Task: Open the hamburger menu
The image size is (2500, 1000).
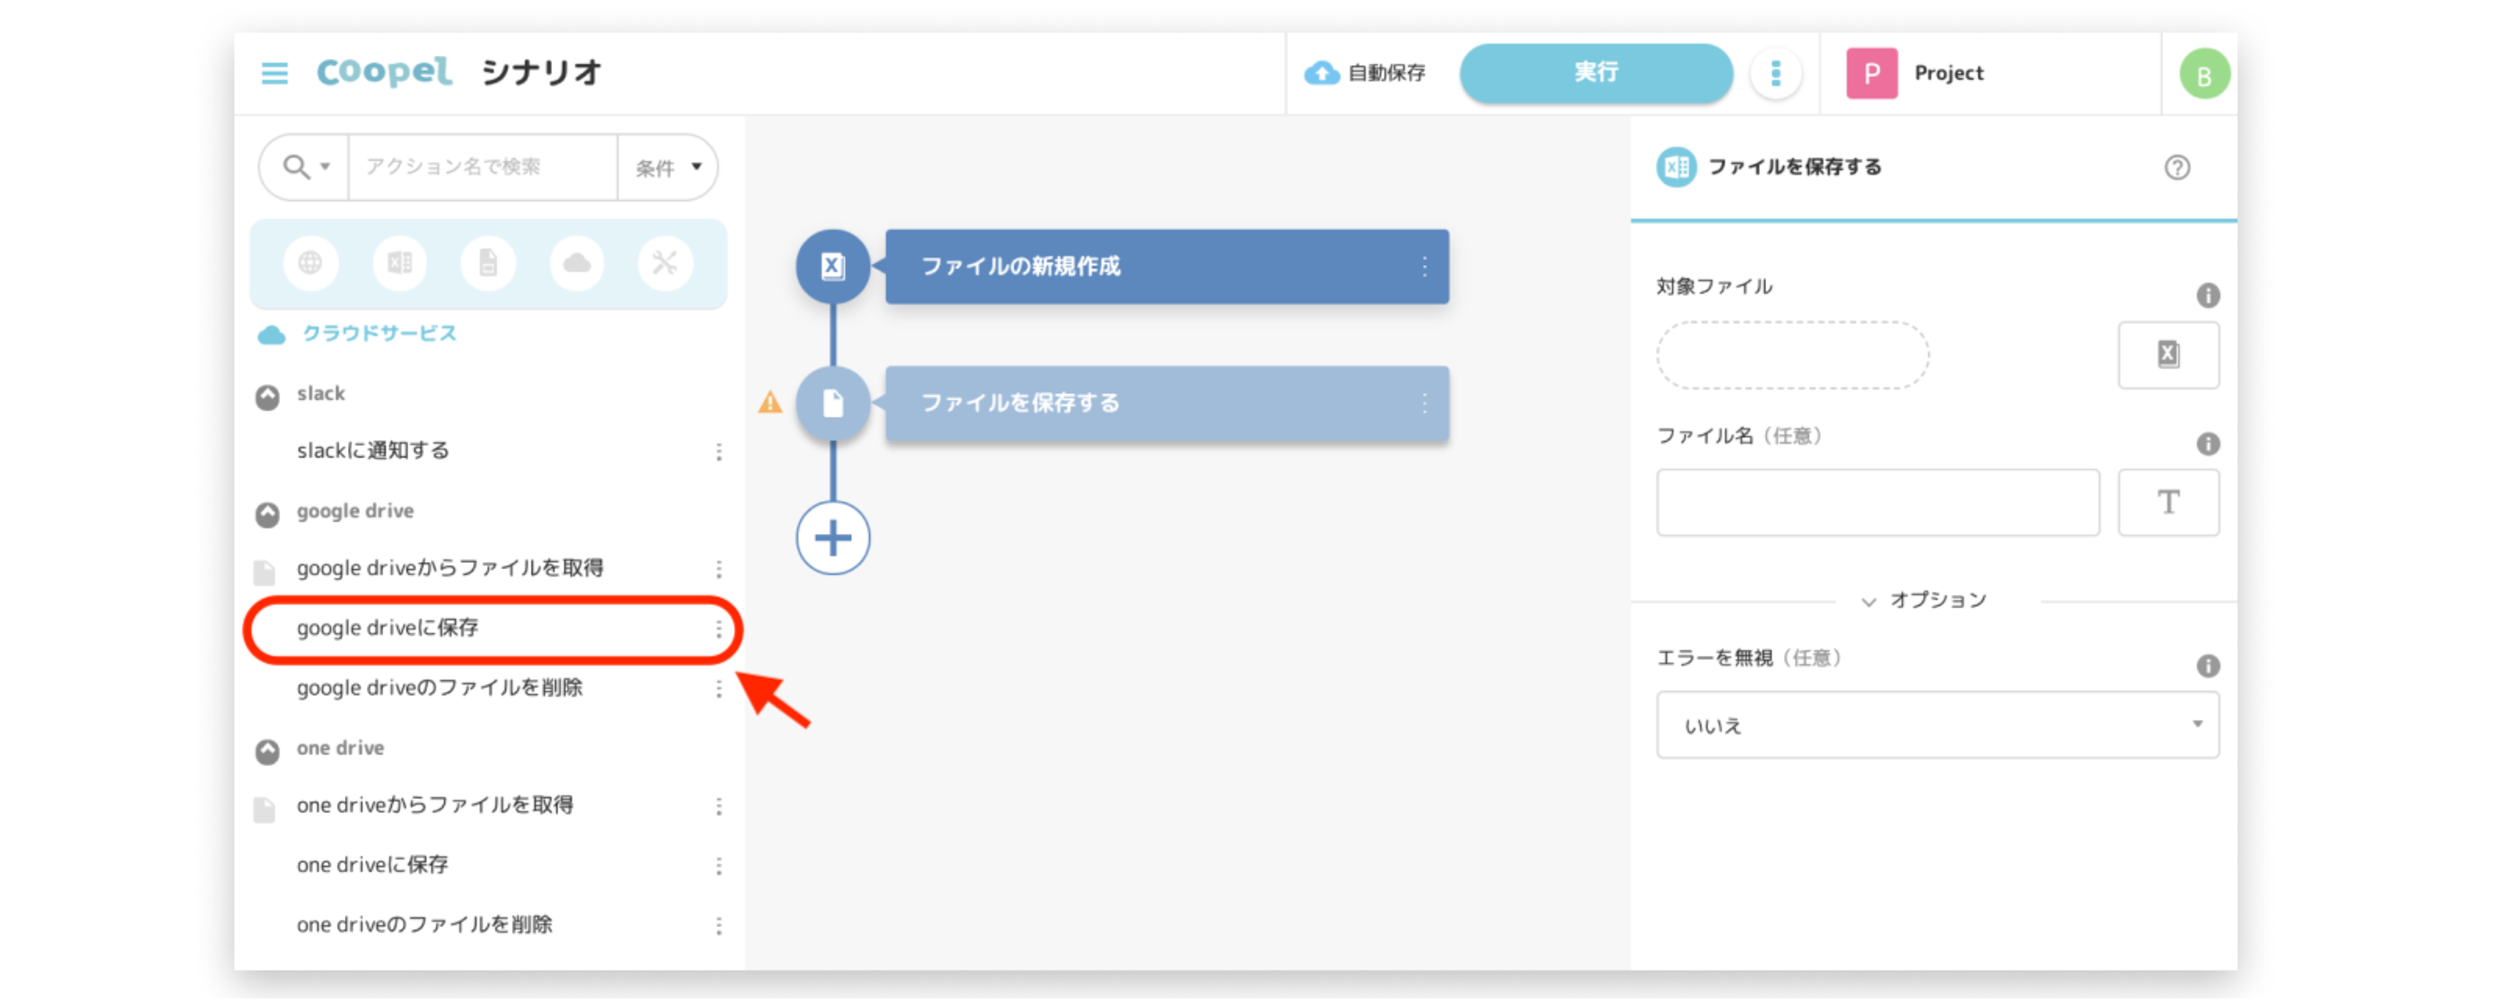Action: coord(274,73)
